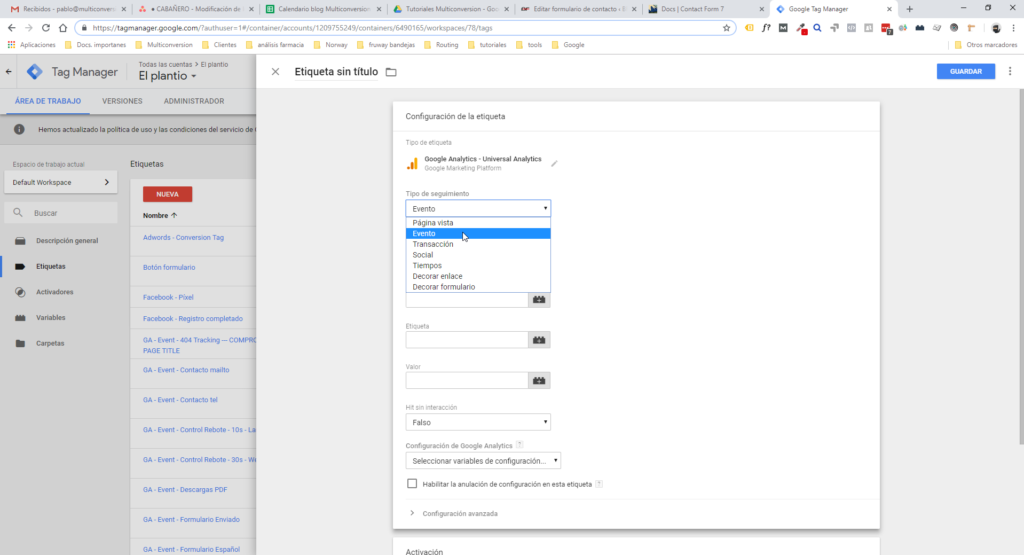The width and height of the screenshot is (1024, 555).
Task: Click the GUARDAR button
Action: tap(966, 71)
